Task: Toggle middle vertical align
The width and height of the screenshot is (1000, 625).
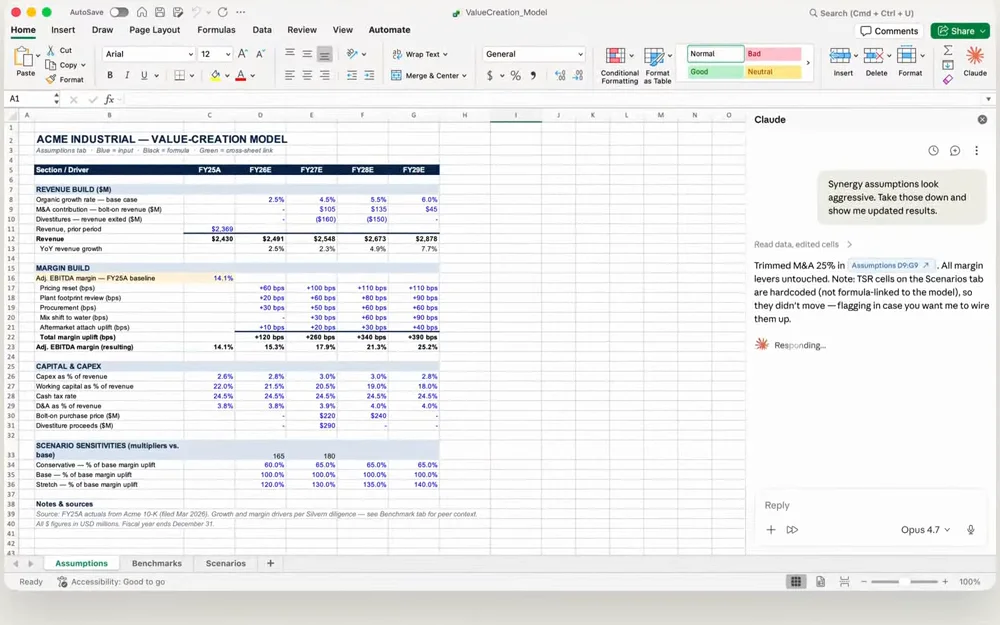Action: tap(307, 54)
